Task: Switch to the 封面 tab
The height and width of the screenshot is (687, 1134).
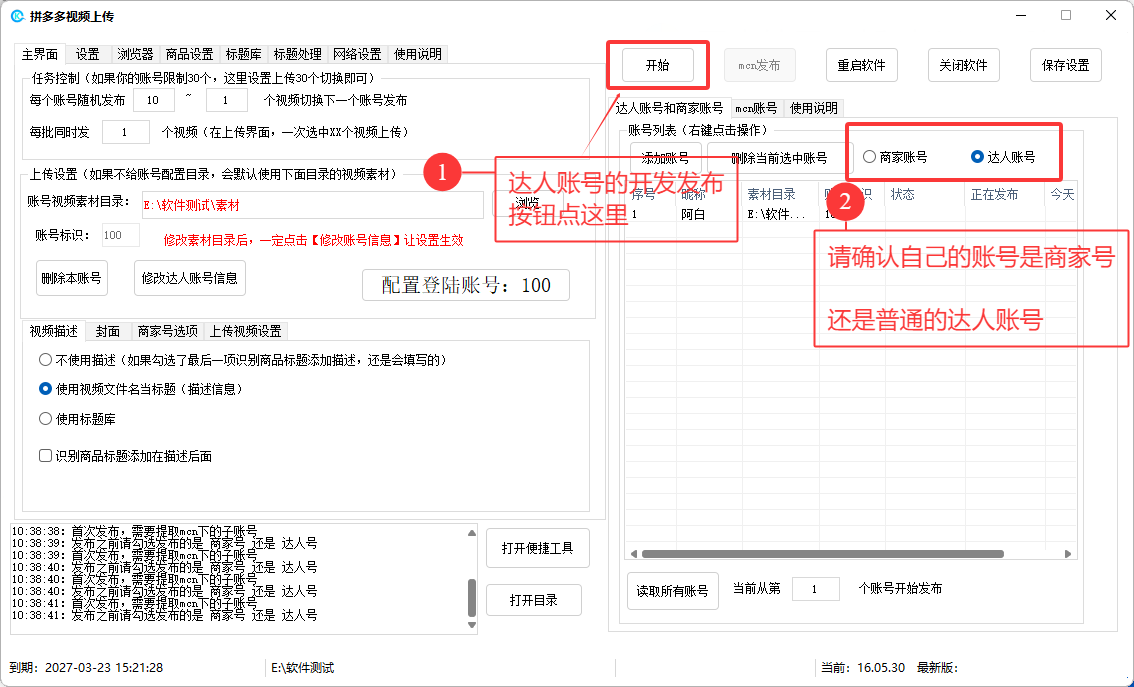Action: (x=108, y=331)
